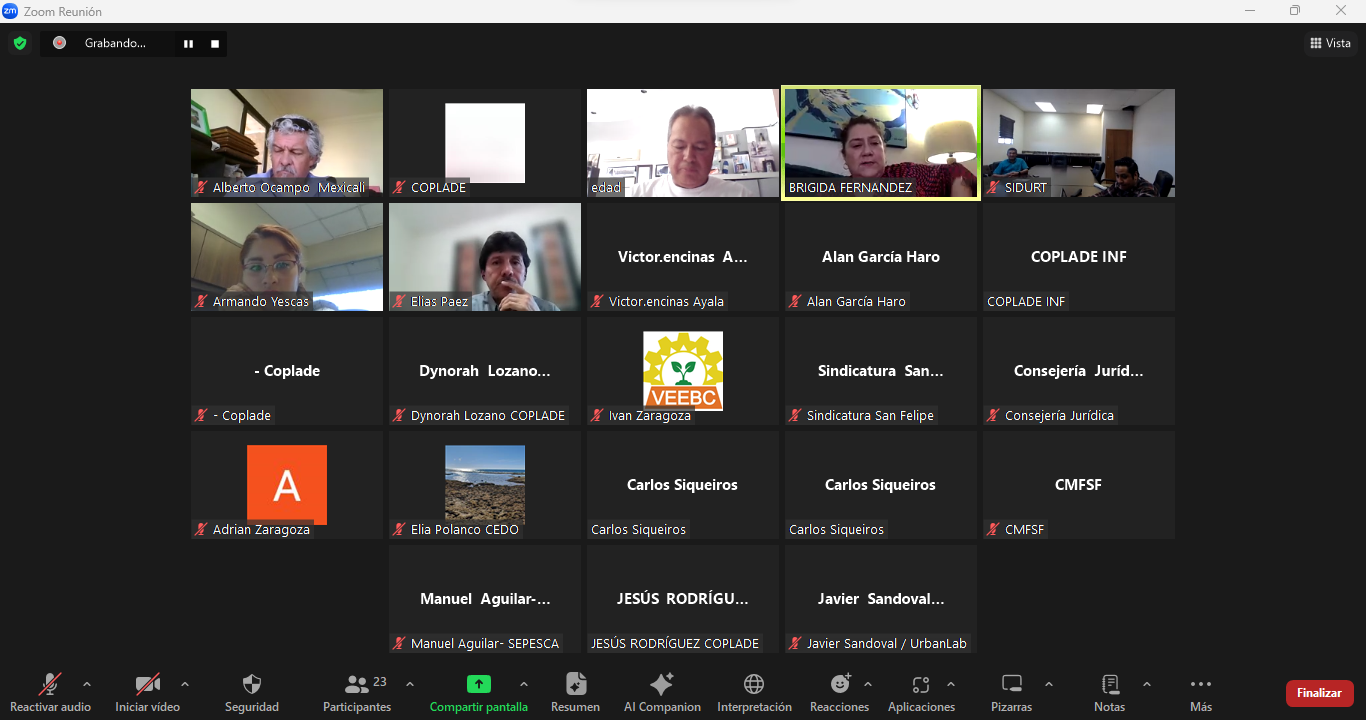The image size is (1366, 720).
Task: Click muted mic icon beside CMFSF label
Action: pyautogui.click(x=994, y=529)
